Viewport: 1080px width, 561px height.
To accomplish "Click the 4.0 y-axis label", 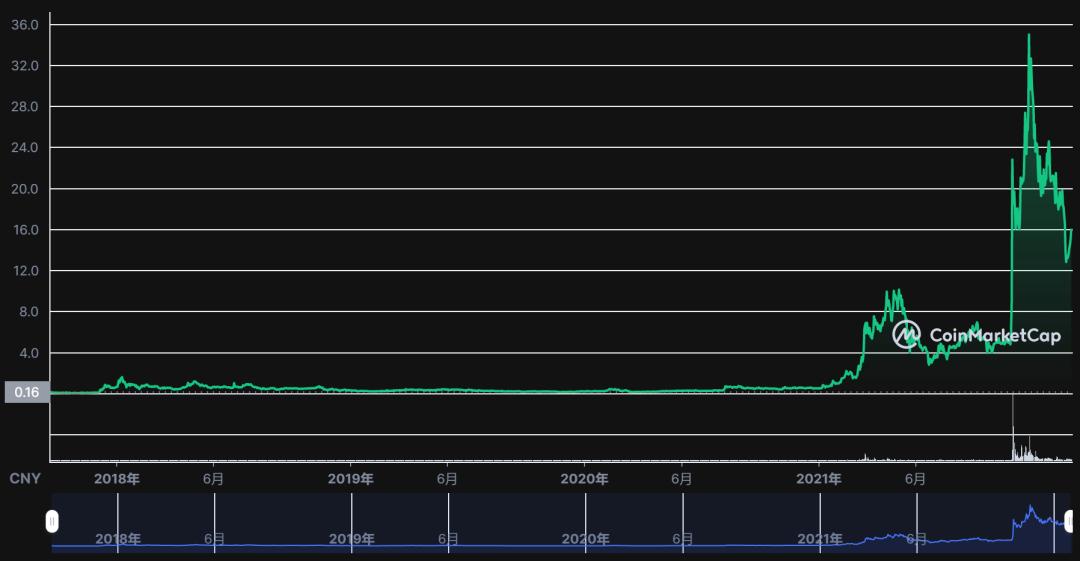I will (x=28, y=353).
